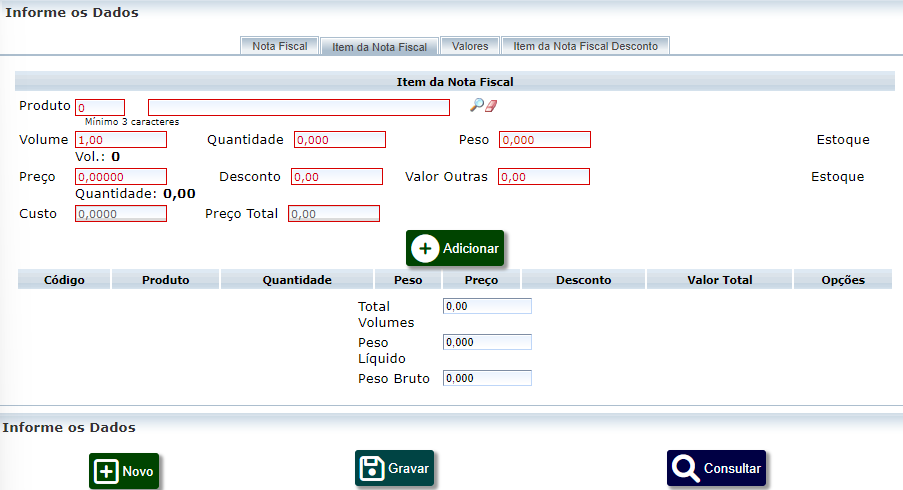Open the Nota Fiscal tab
Viewport: 903px width, 490px height.
pyautogui.click(x=279, y=46)
